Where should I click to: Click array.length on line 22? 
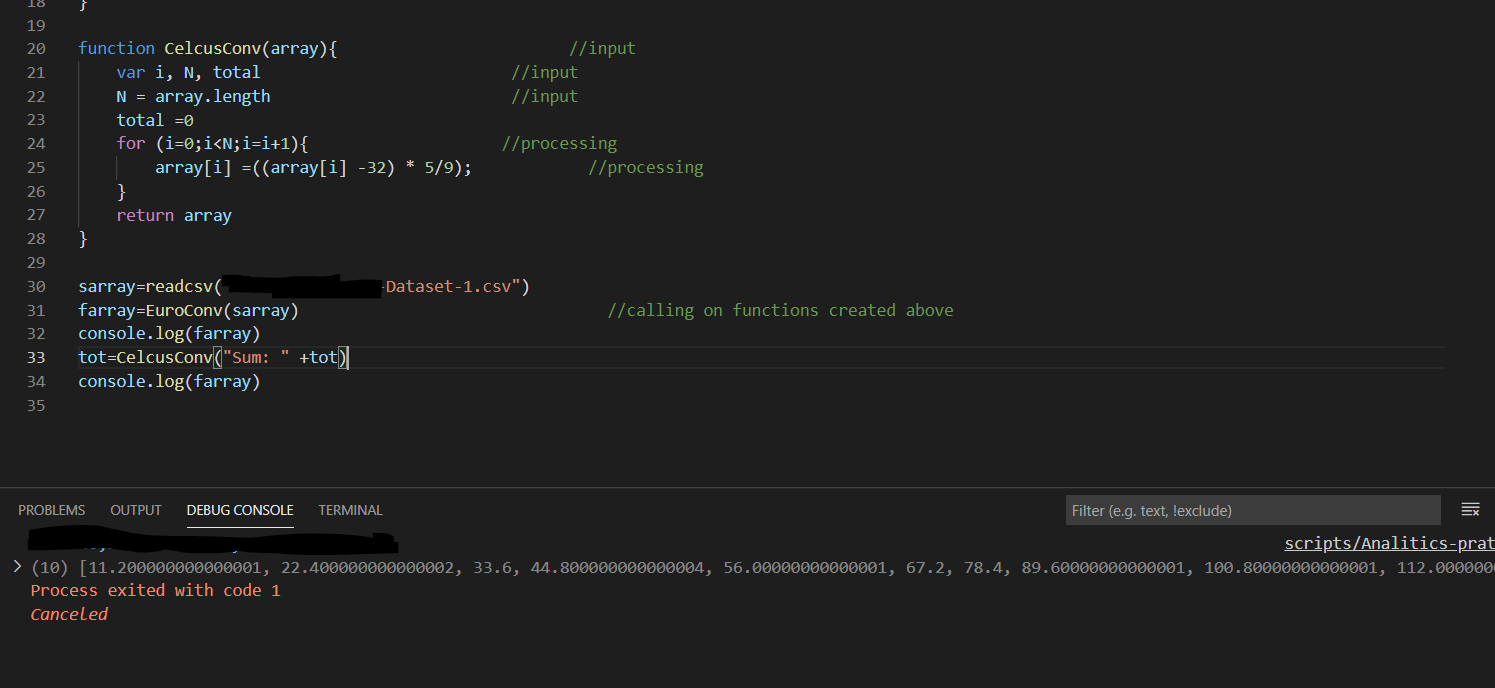[x=212, y=96]
